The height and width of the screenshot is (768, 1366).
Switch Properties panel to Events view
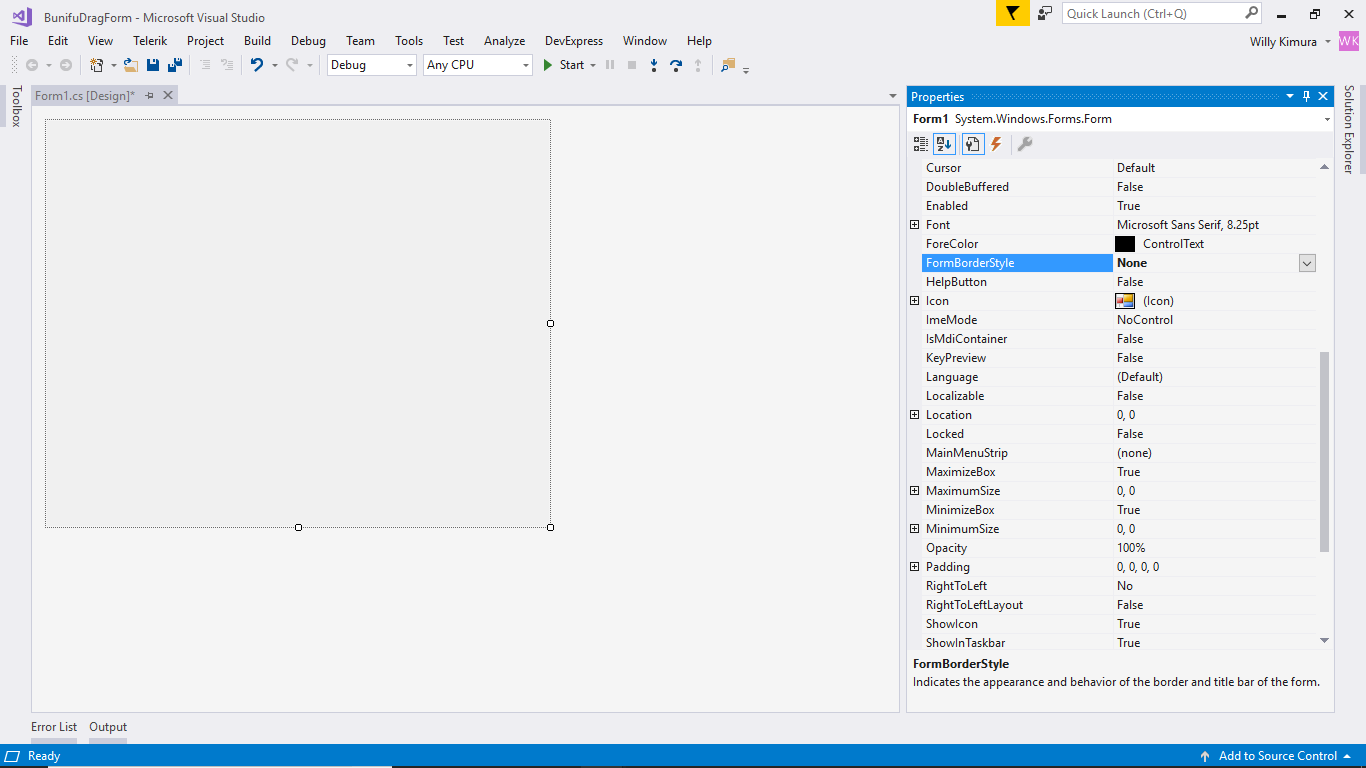997,143
